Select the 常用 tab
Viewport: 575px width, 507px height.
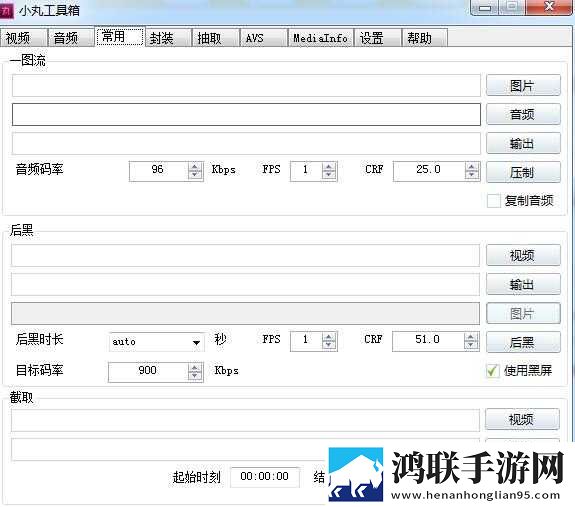(x=120, y=36)
